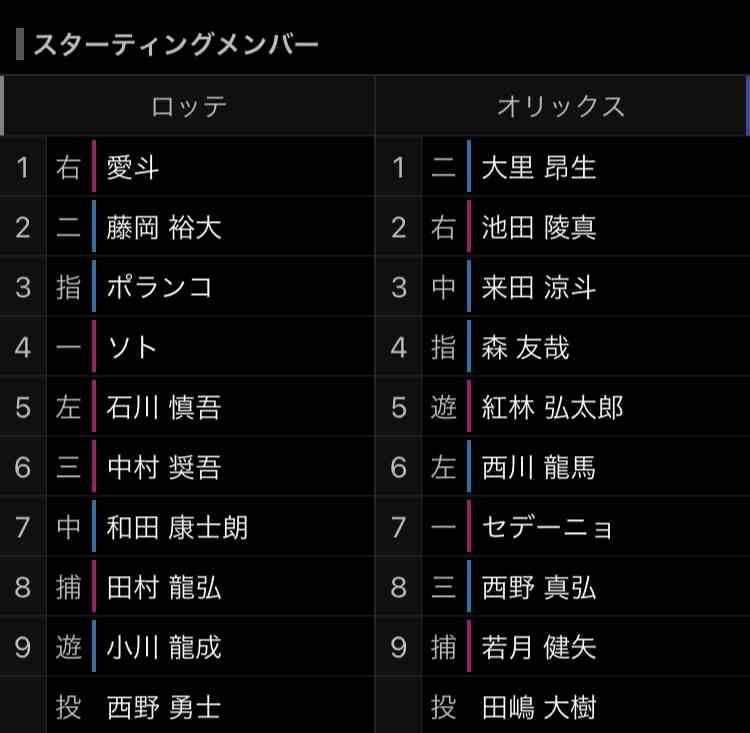Open catcher 田村 龍弘 entry
The width and height of the screenshot is (750, 733).
pyautogui.click(x=164, y=587)
